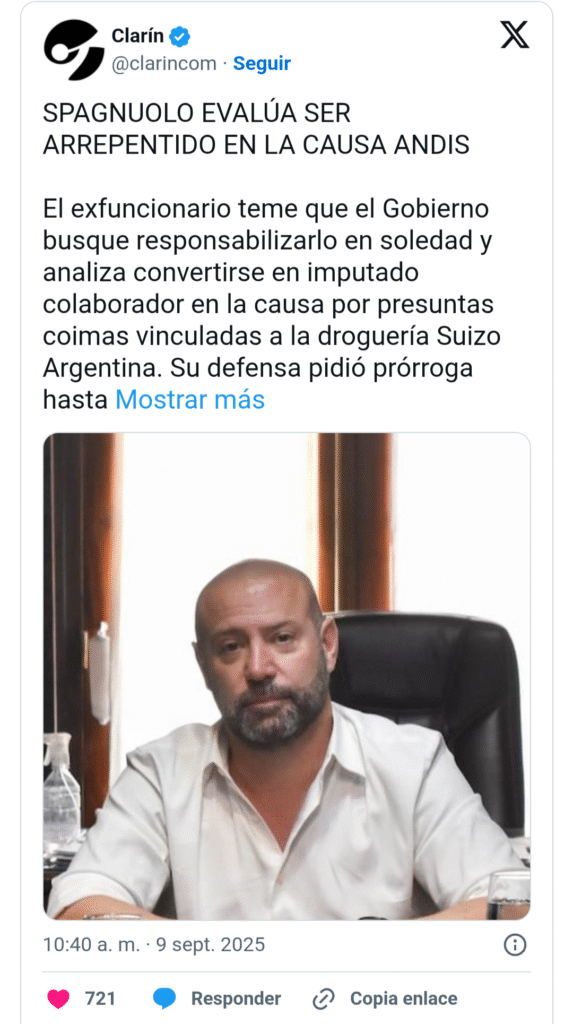Like the tweet with the heart icon

tap(58, 999)
